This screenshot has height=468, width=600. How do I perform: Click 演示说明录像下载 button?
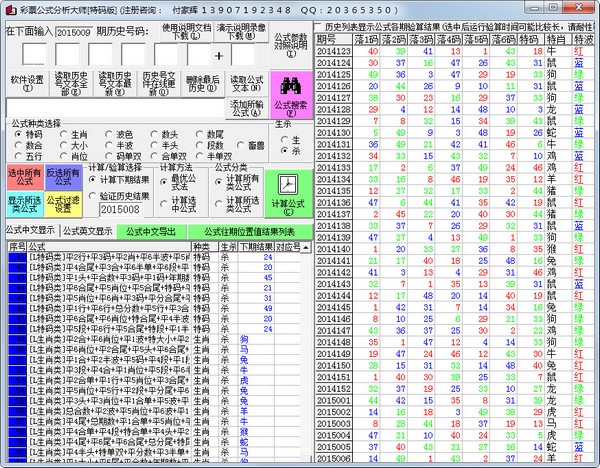tap(241, 31)
